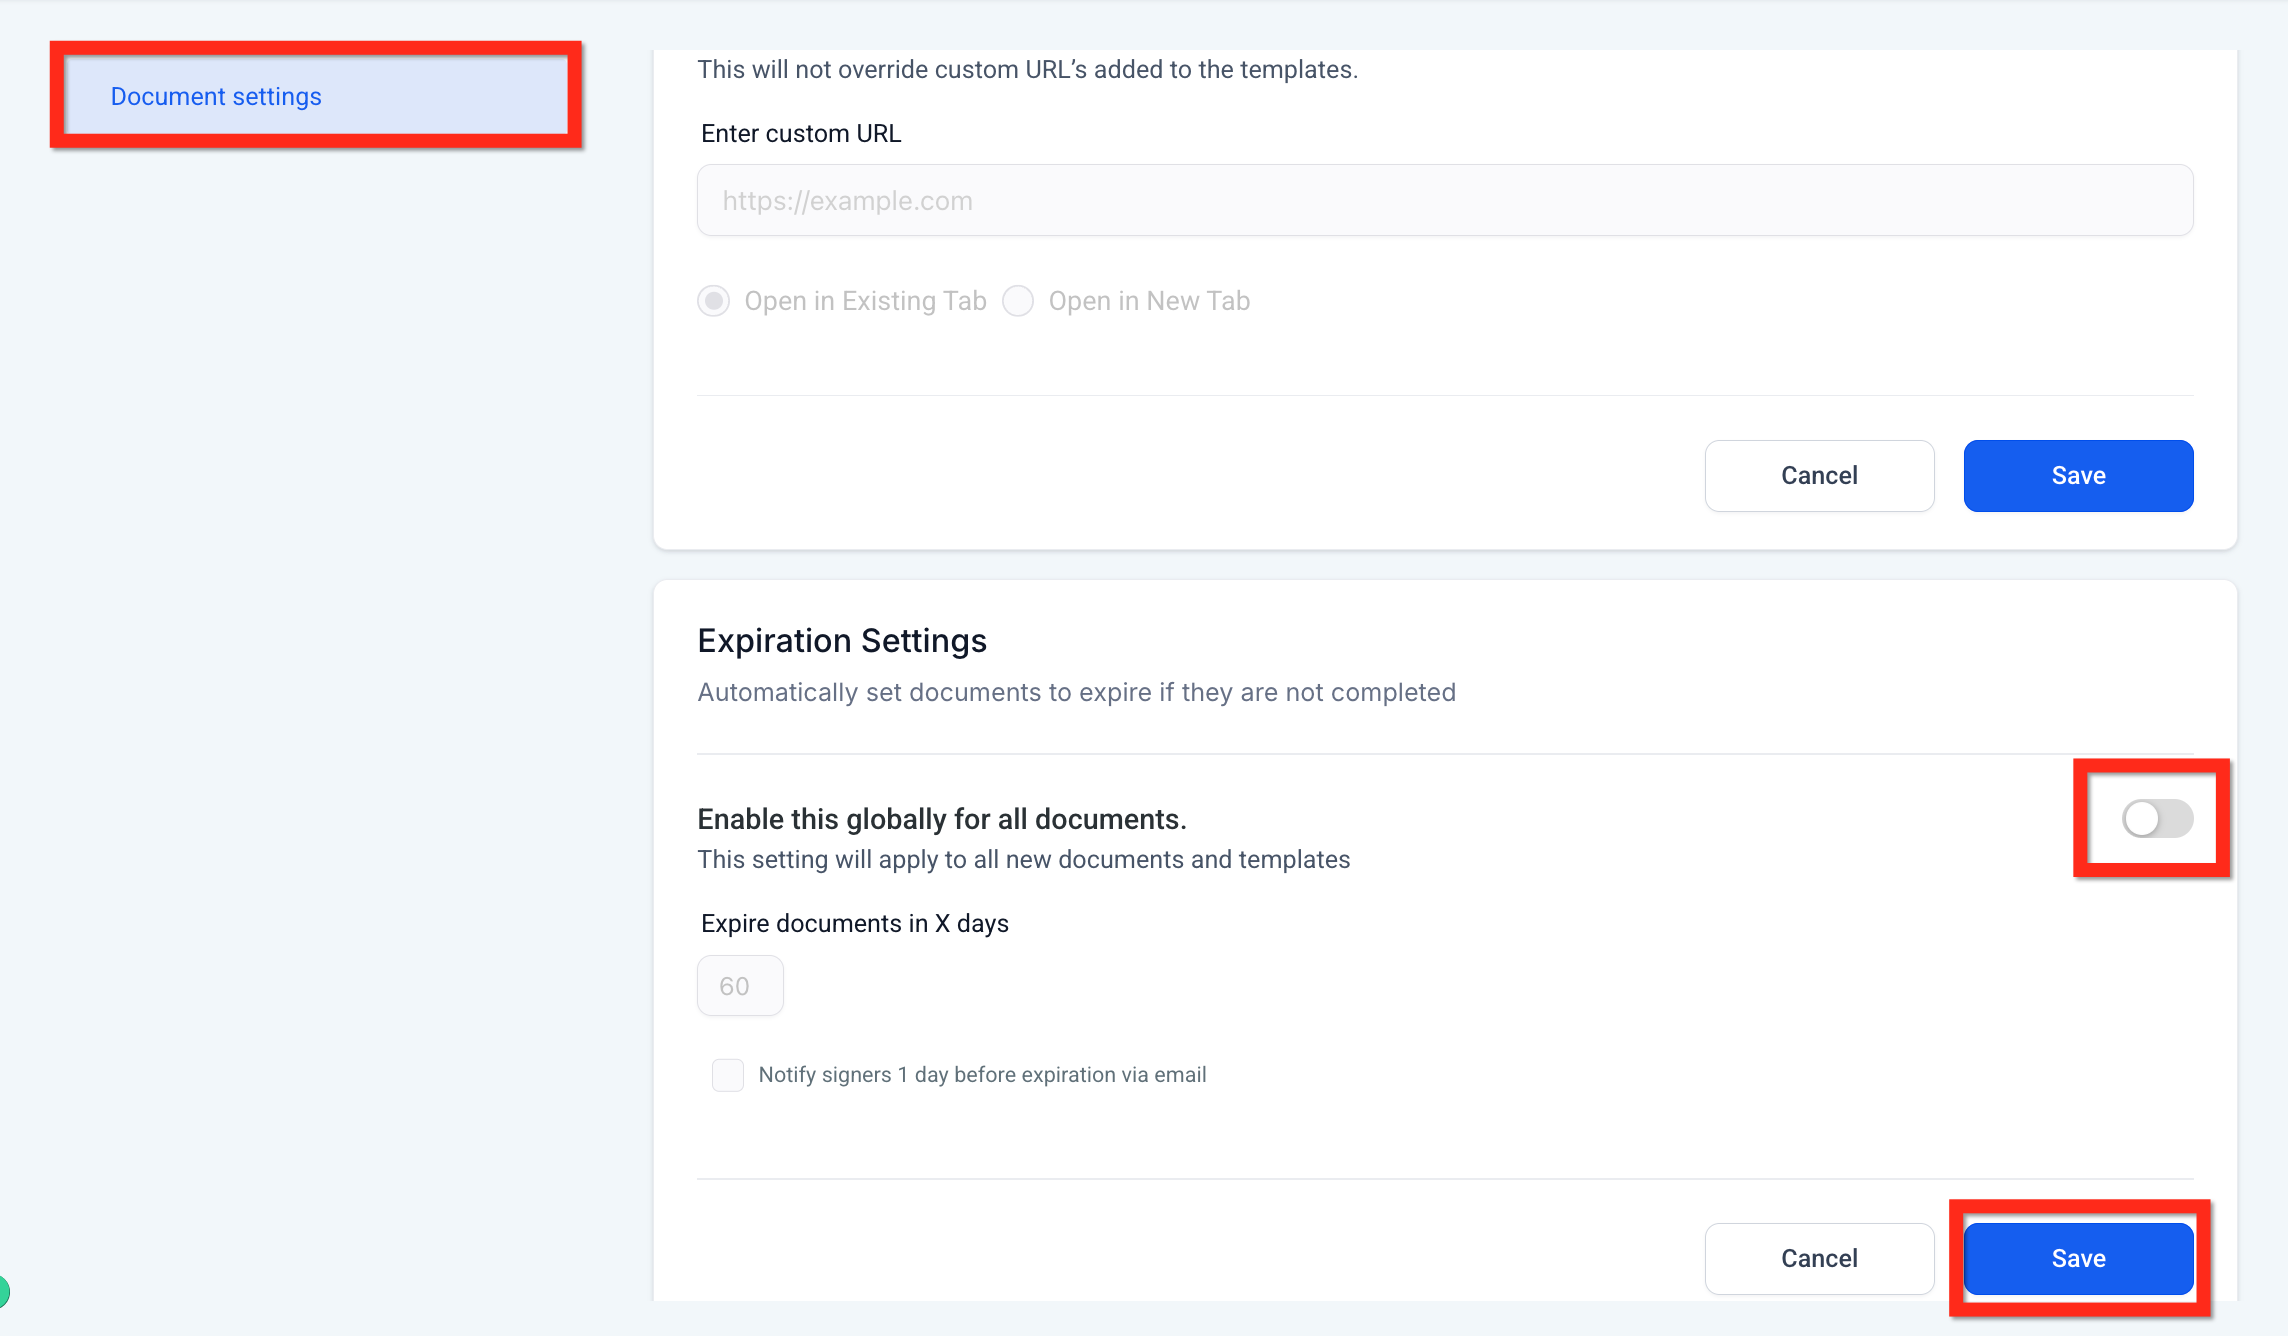Click the expire days field showing 60

(740, 986)
